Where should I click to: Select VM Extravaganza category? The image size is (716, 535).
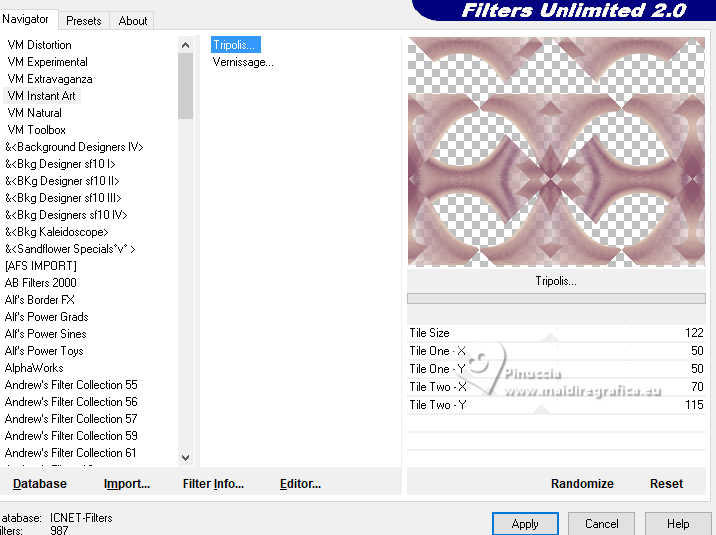(50, 79)
